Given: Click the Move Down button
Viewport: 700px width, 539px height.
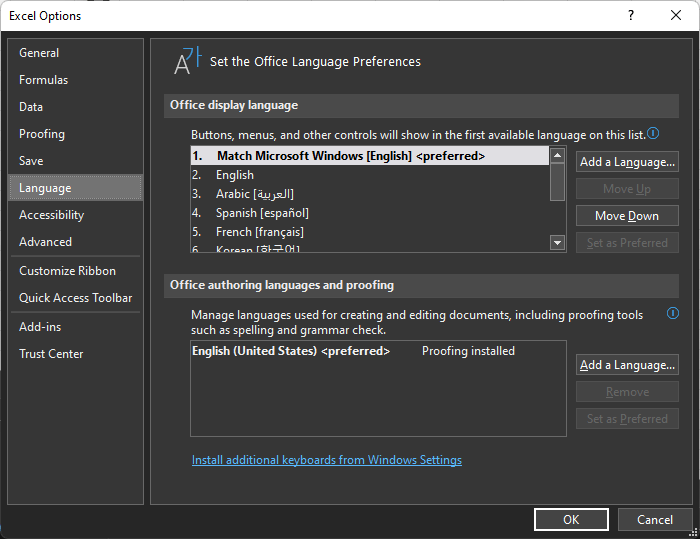Looking at the screenshot, I should tap(627, 216).
